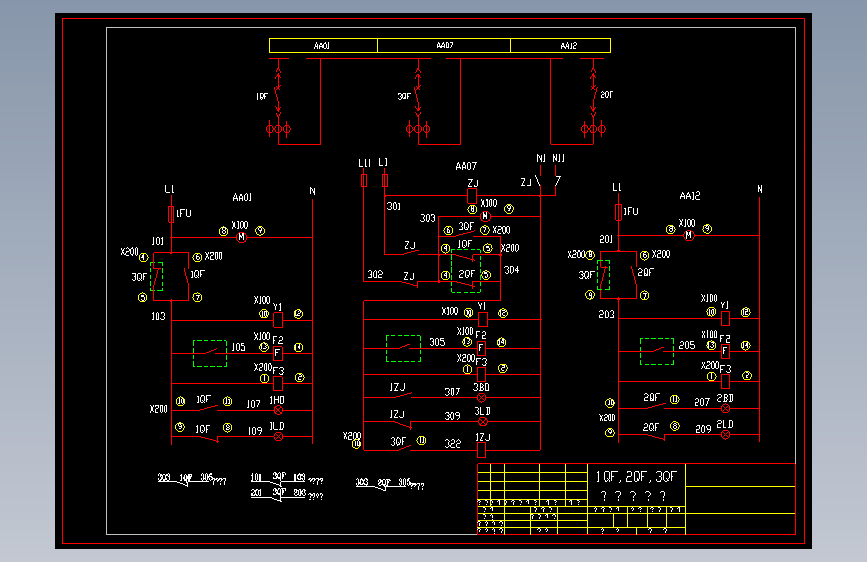This screenshot has width=867, height=562.
Task: Click the 1QF breaker label under AA01 busbar
Action: click(262, 96)
